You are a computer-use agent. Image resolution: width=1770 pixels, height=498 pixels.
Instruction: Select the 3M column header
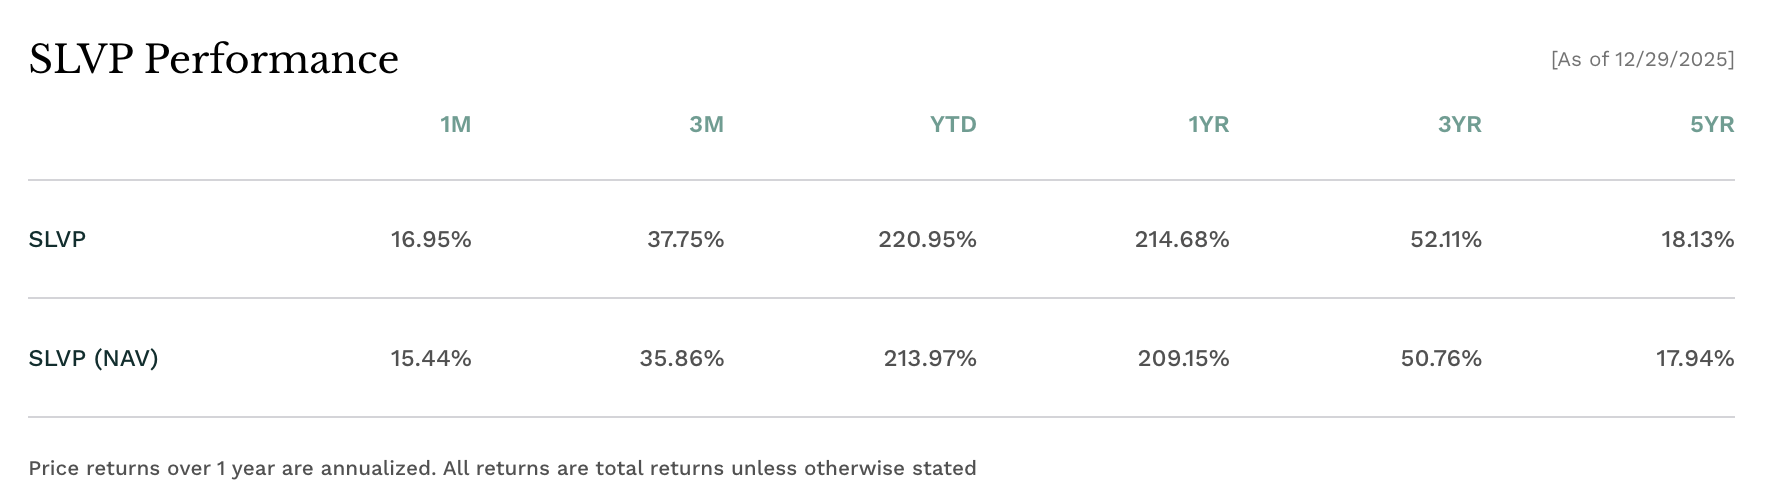click(x=706, y=125)
